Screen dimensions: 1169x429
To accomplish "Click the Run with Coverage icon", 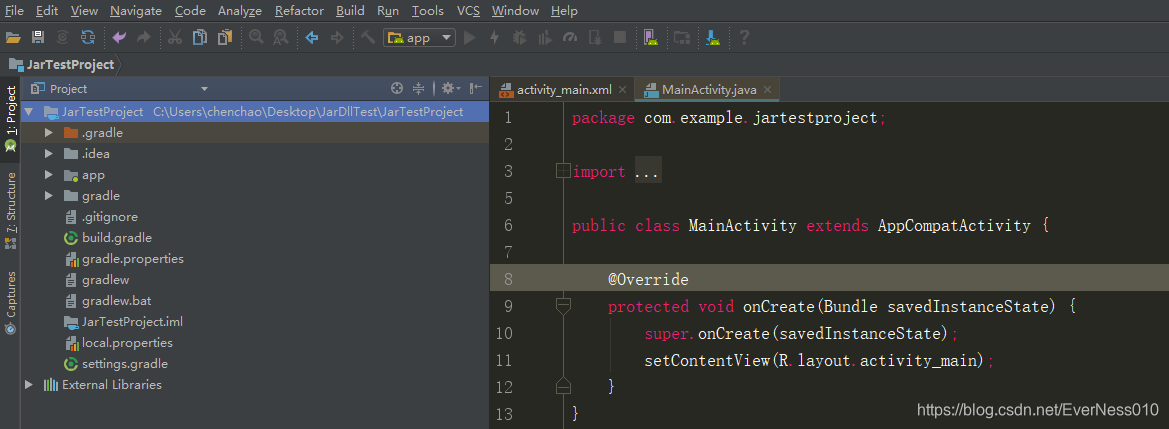I will [x=545, y=37].
